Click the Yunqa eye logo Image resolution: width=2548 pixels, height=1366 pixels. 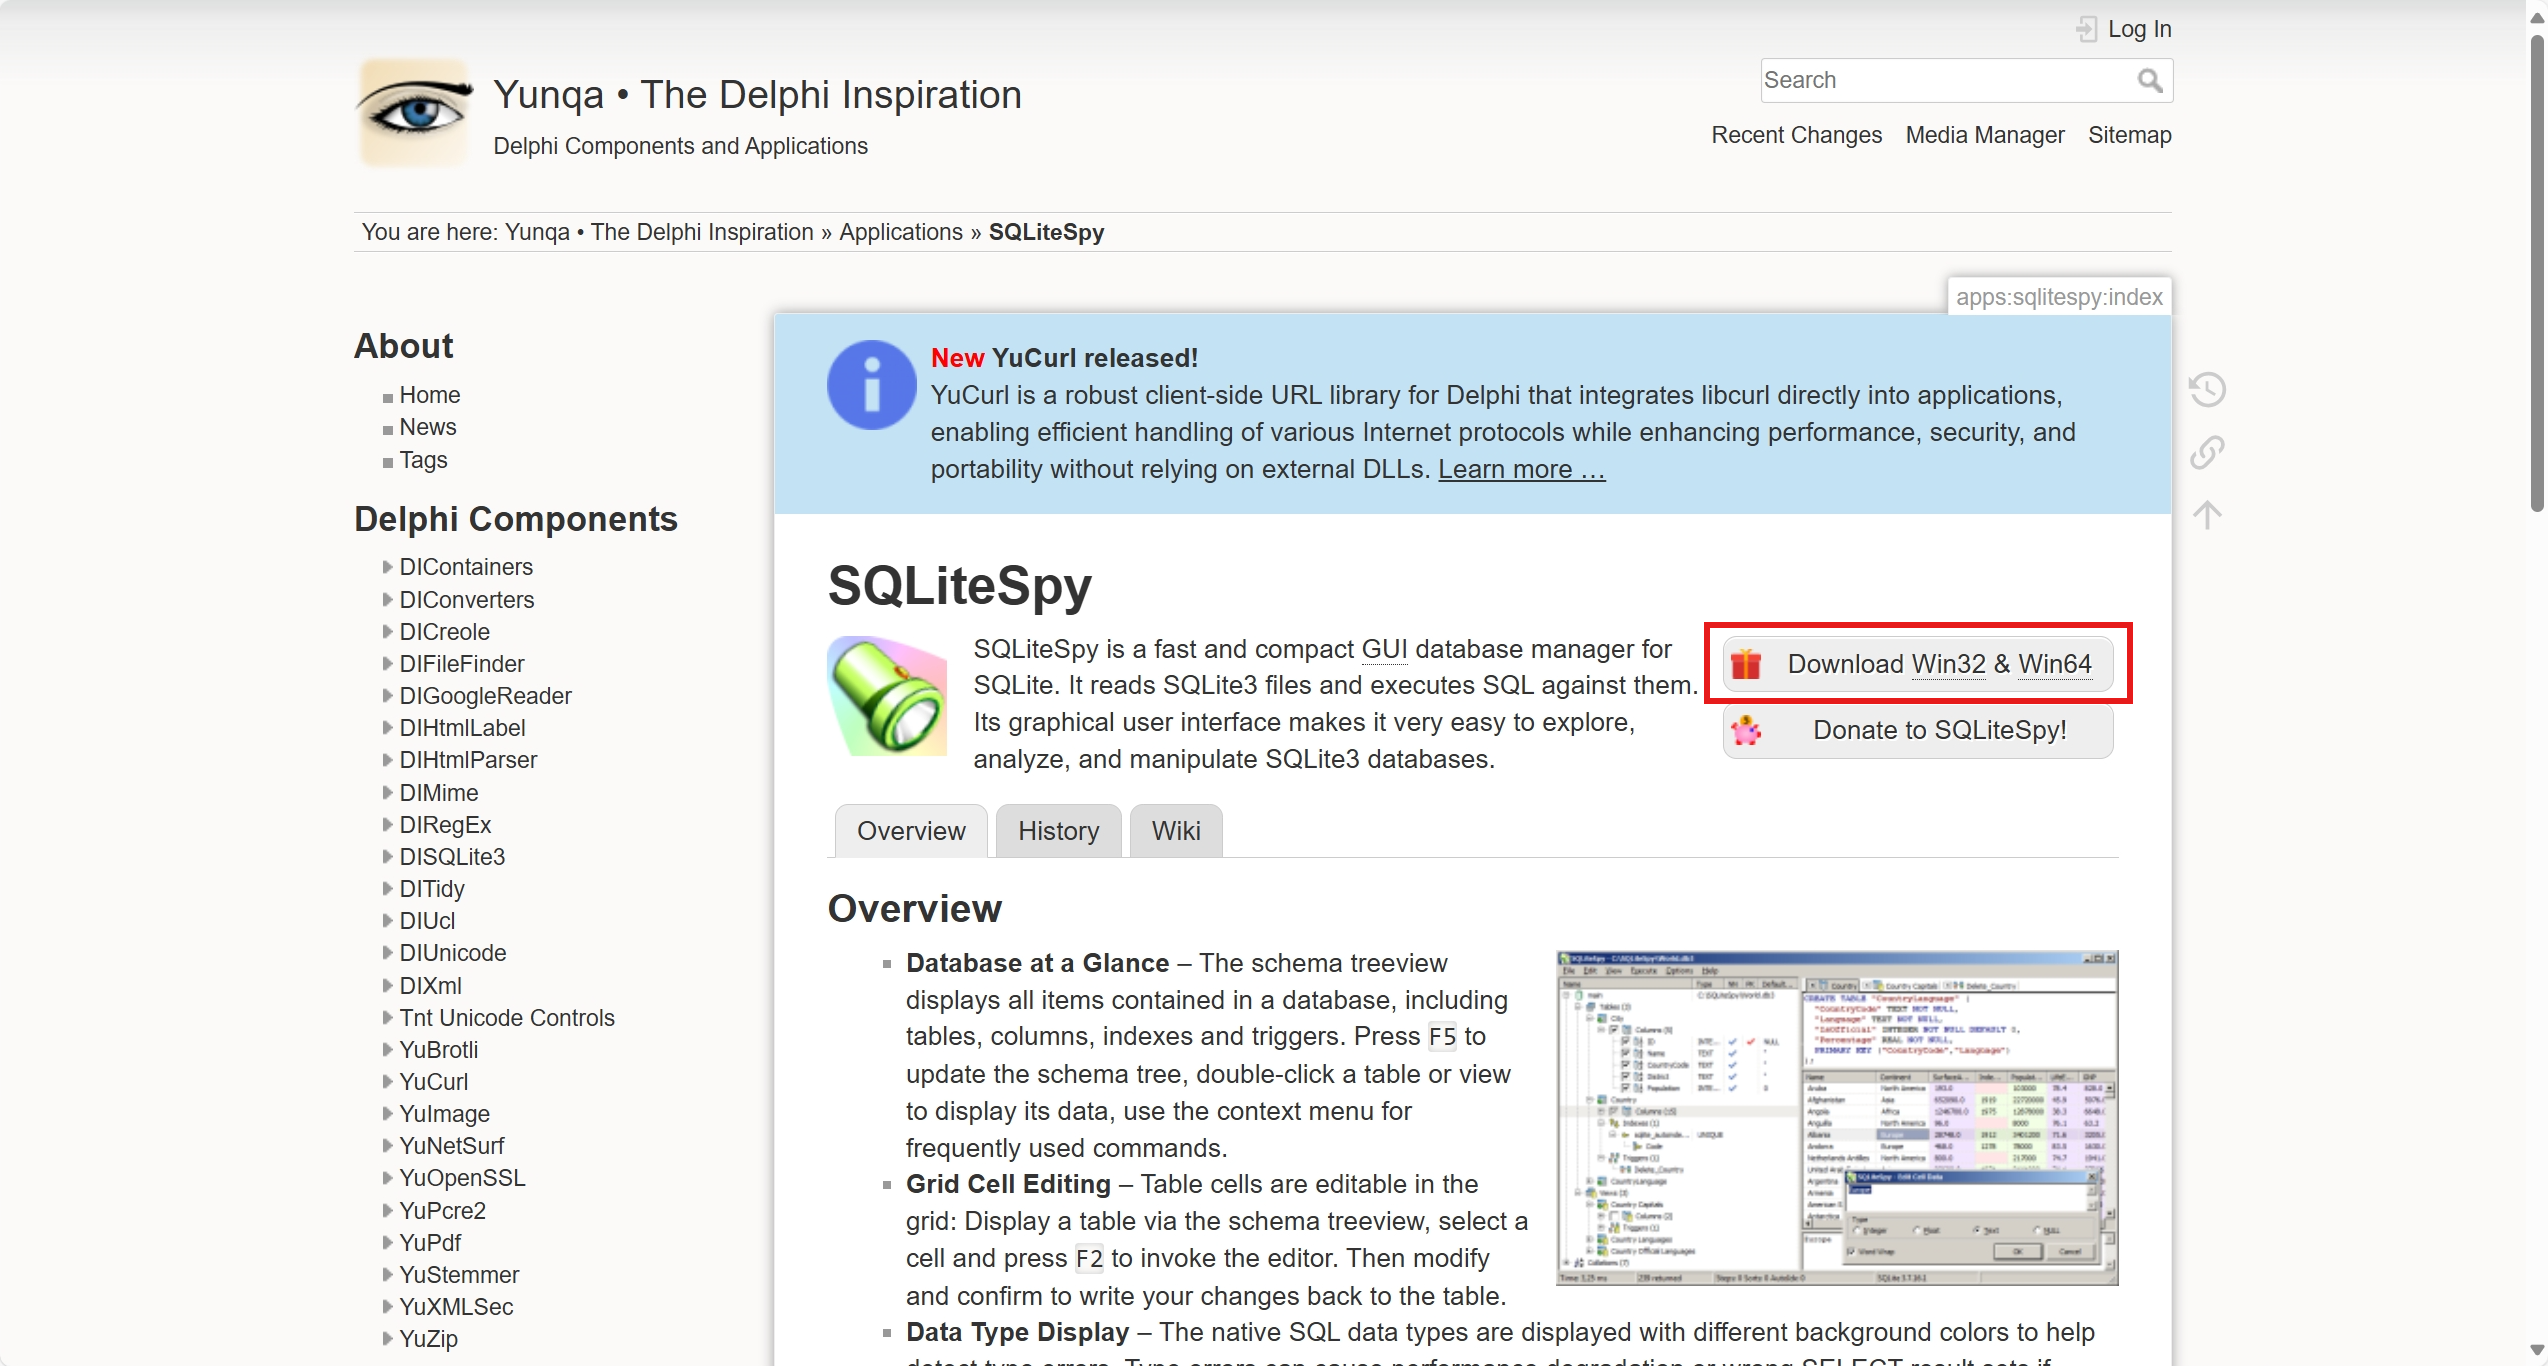[415, 113]
